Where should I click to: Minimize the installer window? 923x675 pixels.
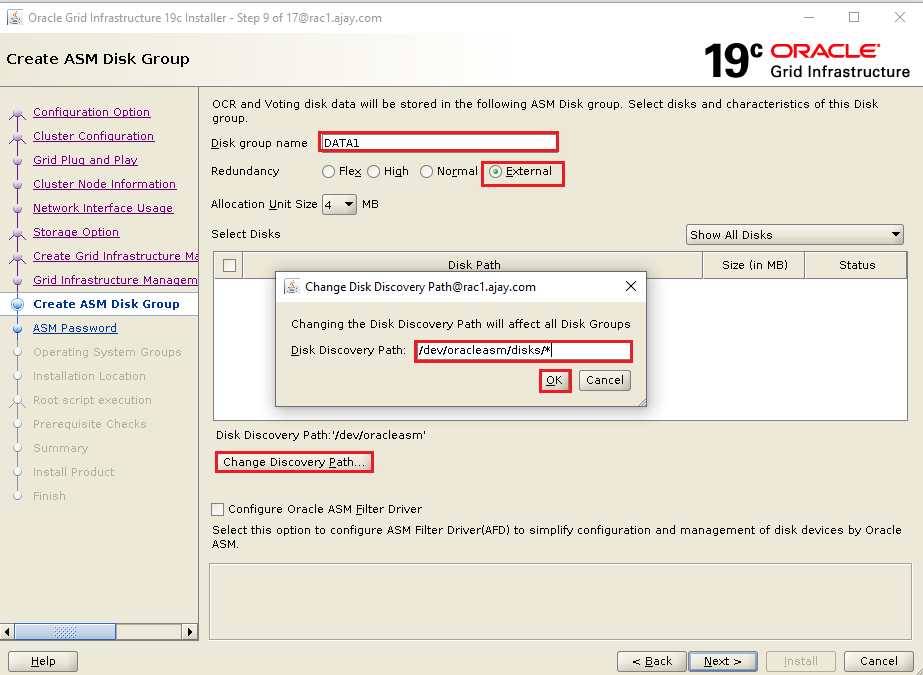[x=809, y=18]
